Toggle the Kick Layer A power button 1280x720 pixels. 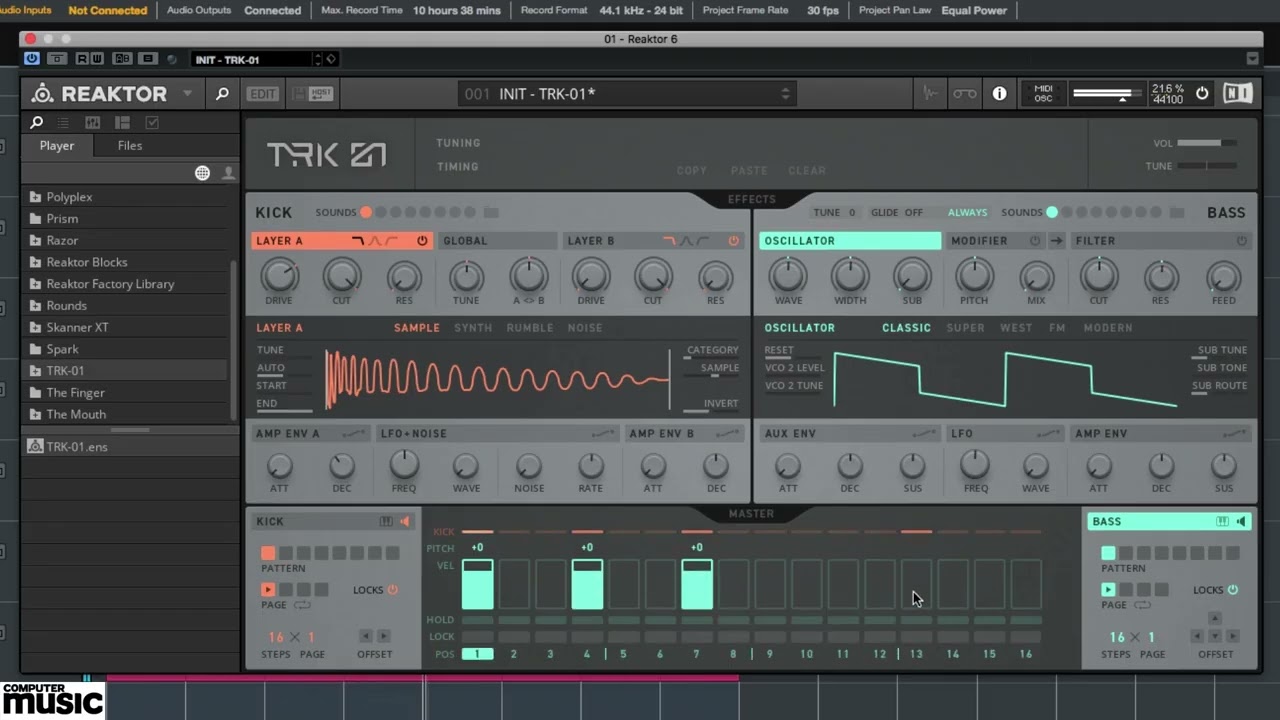coord(422,241)
